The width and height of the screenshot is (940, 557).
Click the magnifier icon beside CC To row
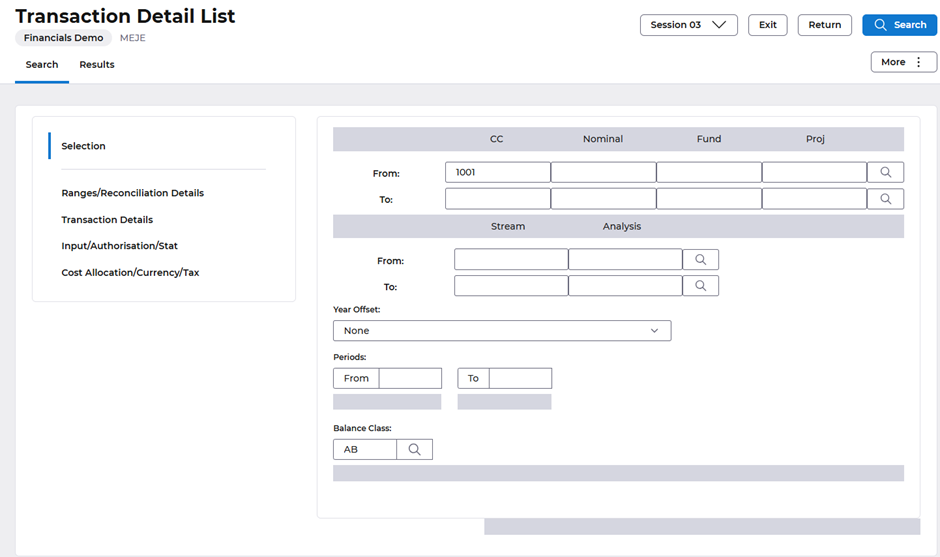[x=885, y=199]
